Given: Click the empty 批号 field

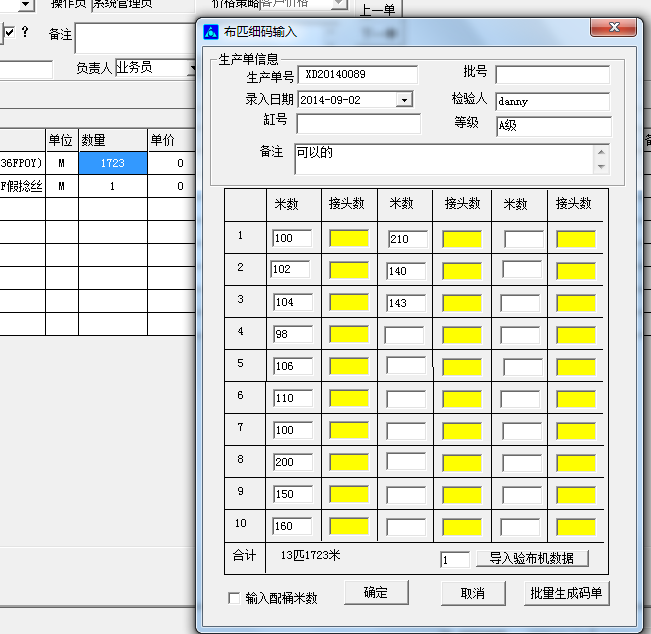Looking at the screenshot, I should pos(553,75).
